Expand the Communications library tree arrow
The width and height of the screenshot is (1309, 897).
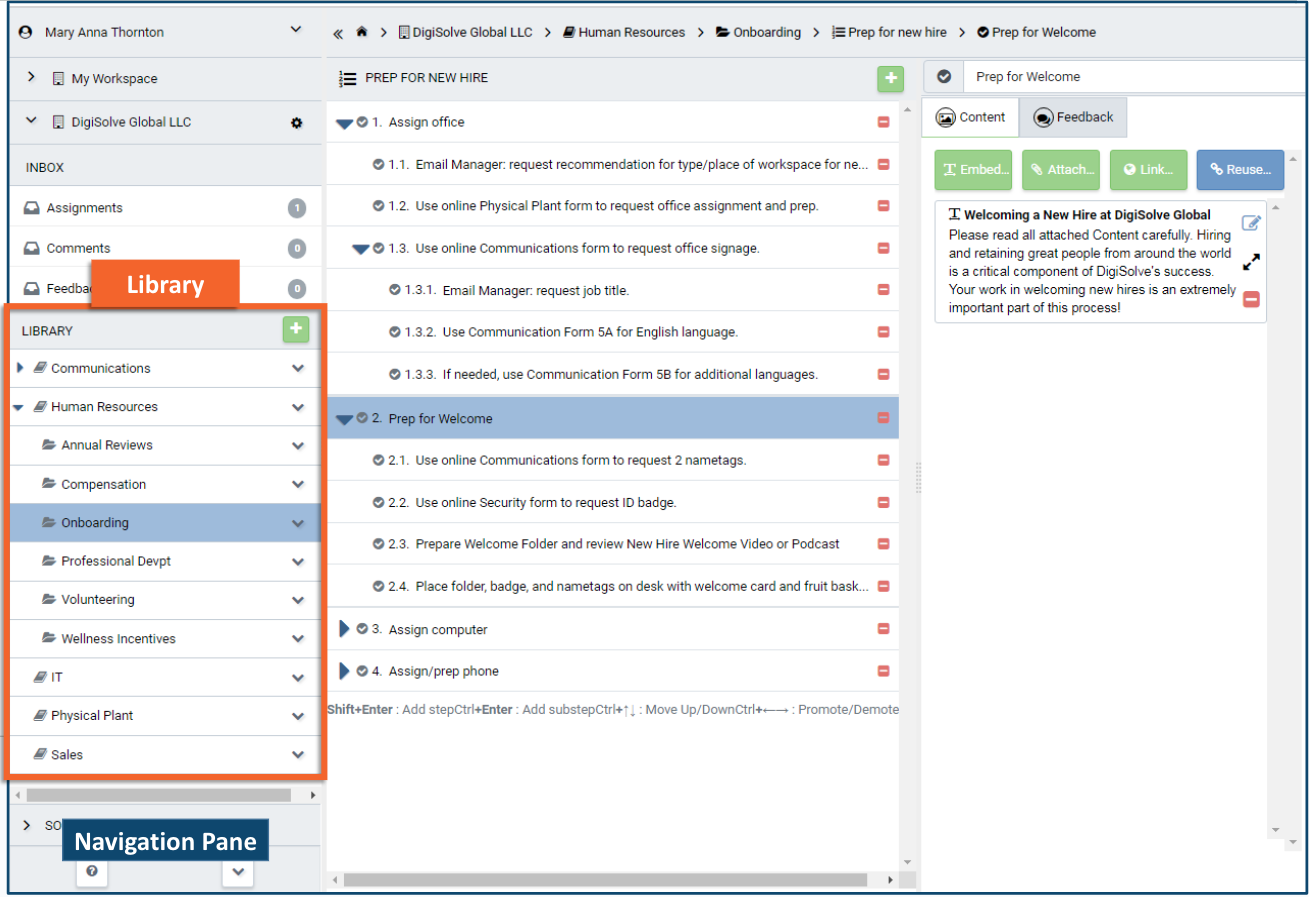tap(20, 368)
